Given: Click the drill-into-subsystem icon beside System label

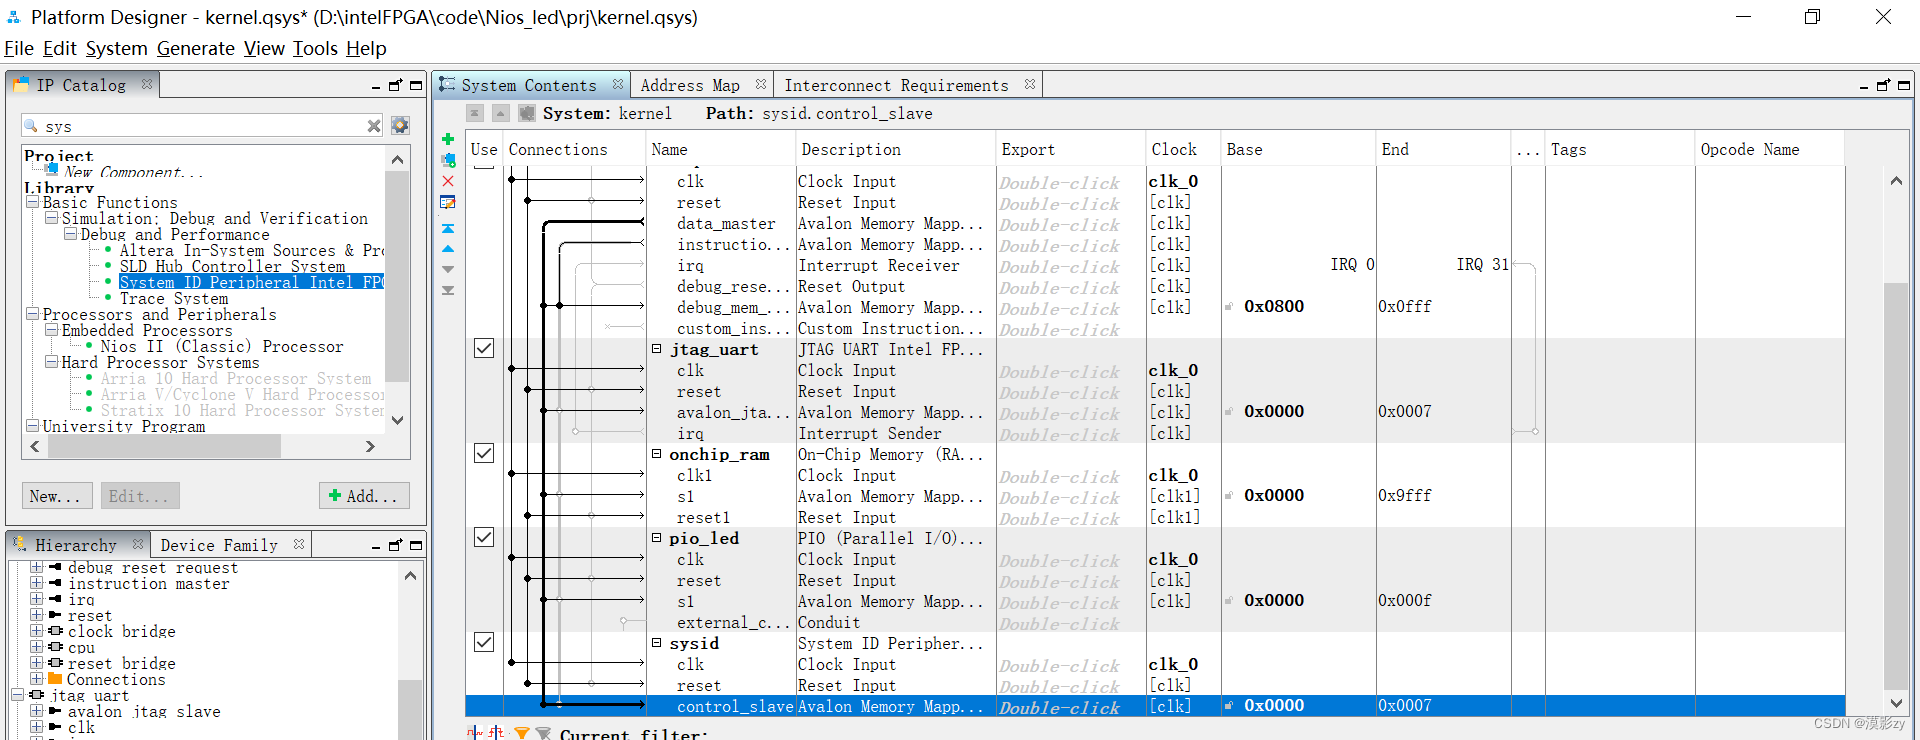Looking at the screenshot, I should click(527, 113).
